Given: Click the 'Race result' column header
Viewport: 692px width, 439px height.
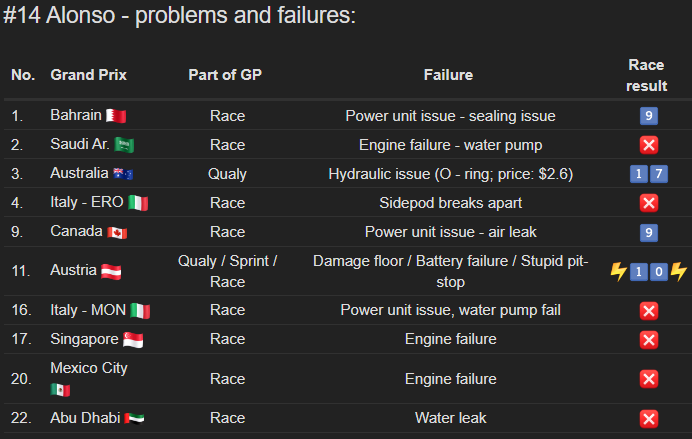Looking at the screenshot, I should tap(646, 75).
